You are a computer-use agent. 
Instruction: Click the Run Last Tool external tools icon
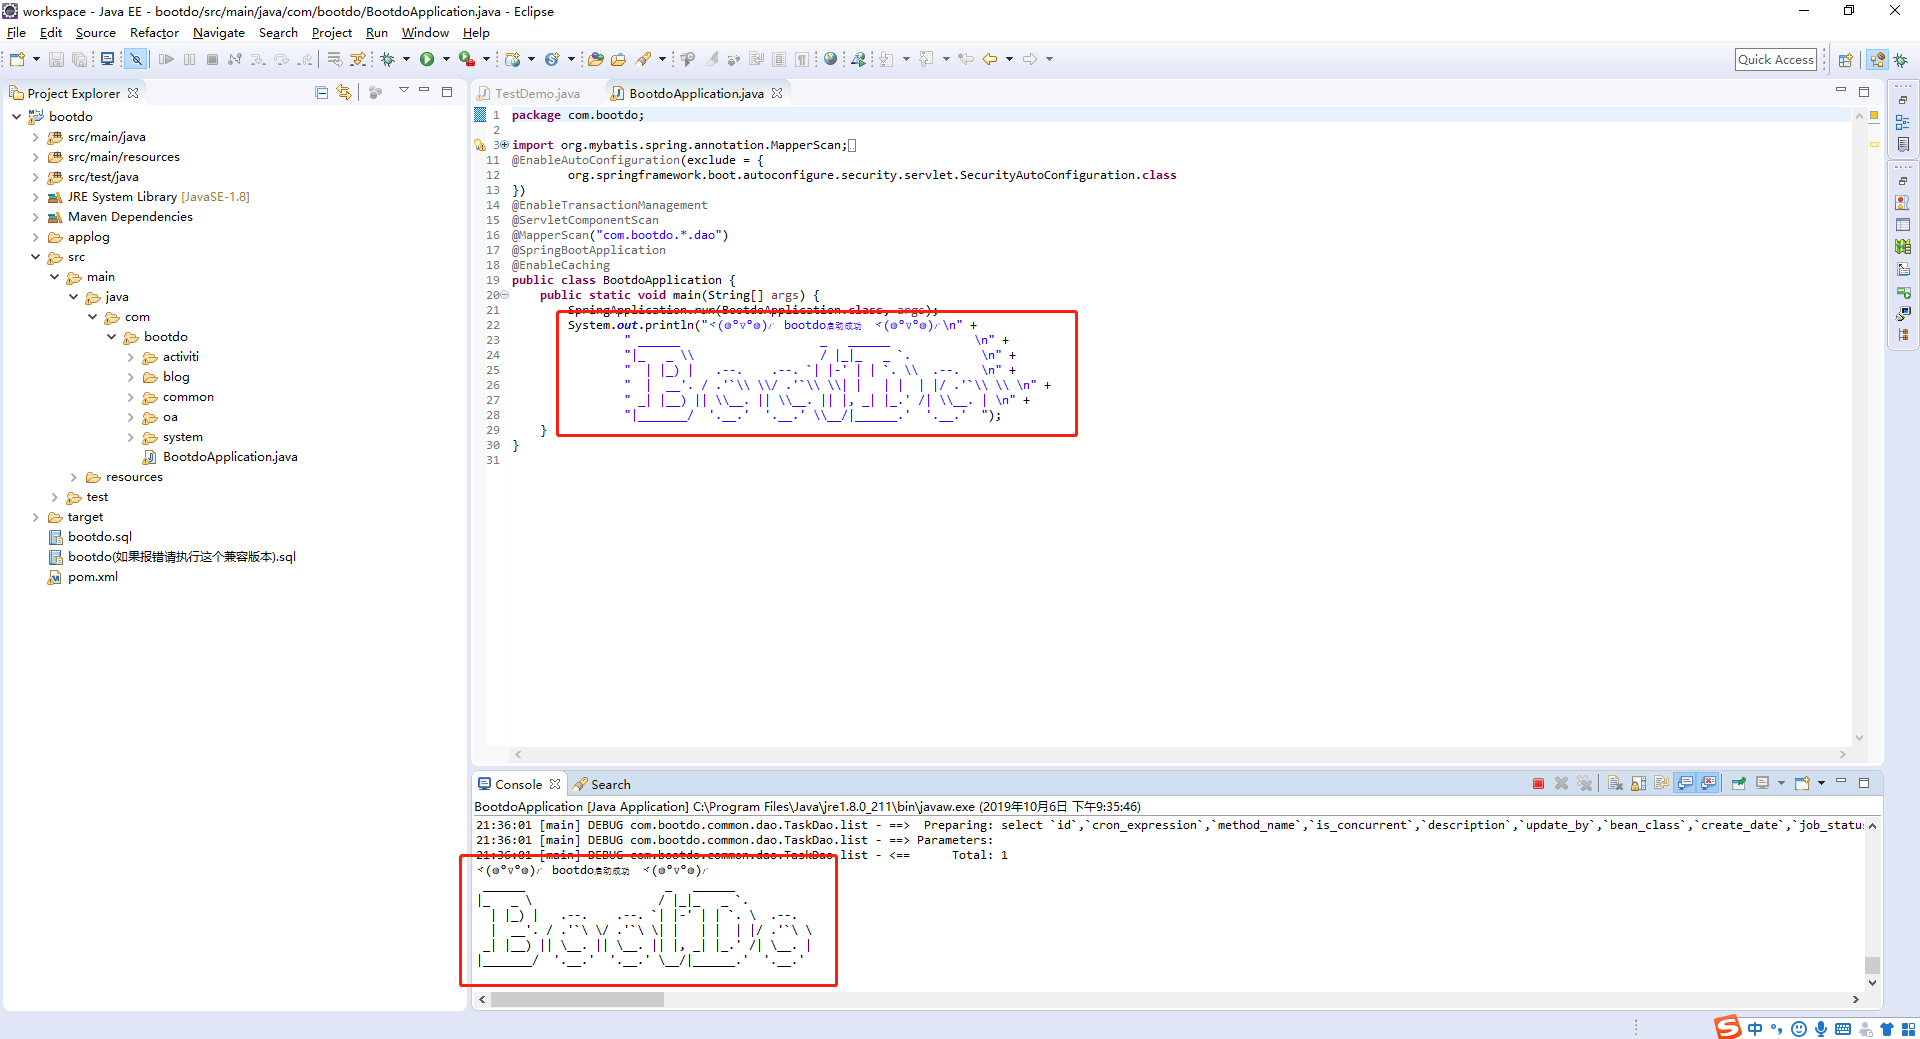[467, 59]
